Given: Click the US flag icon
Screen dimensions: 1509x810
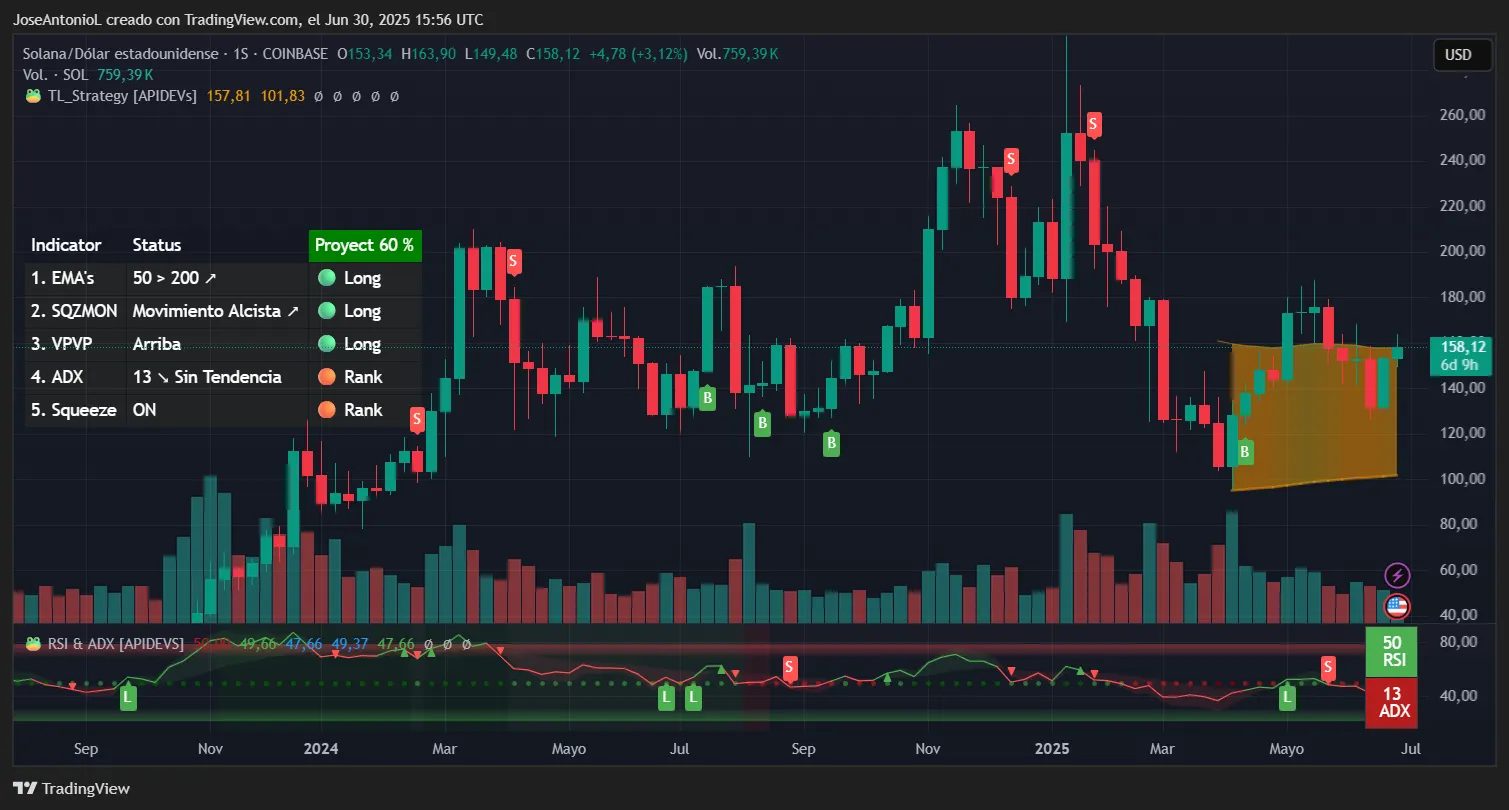Looking at the screenshot, I should [1397, 606].
